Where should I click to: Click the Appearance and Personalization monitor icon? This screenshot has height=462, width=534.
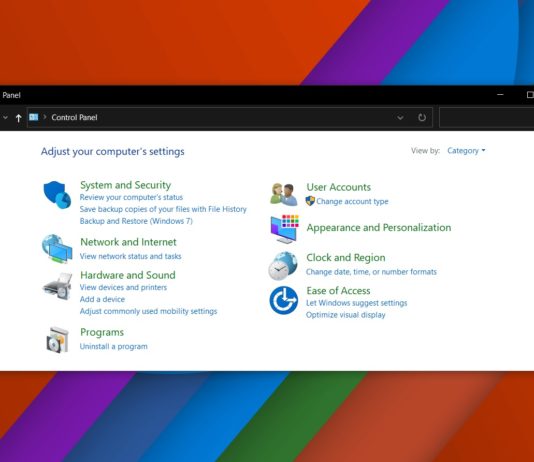click(285, 229)
